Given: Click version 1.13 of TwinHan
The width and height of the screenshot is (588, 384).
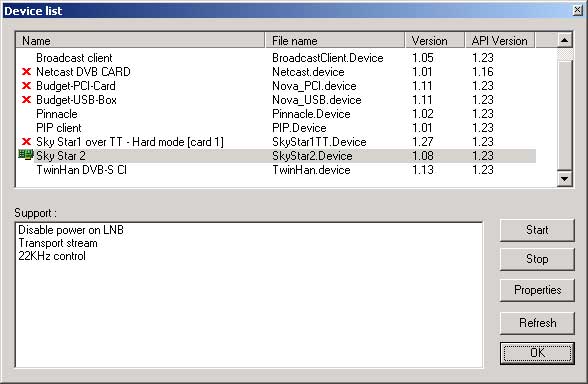Looking at the screenshot, I should pyautogui.click(x=423, y=170).
